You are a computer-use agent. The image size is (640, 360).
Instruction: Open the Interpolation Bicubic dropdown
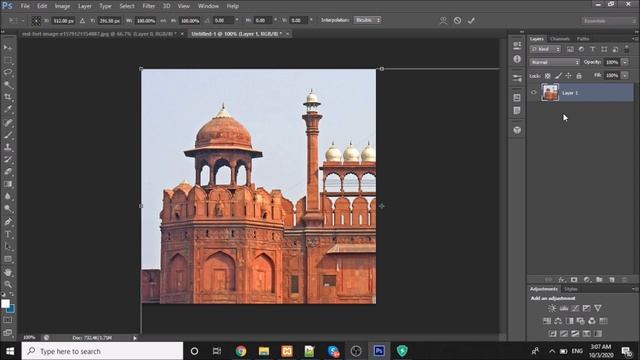point(367,20)
